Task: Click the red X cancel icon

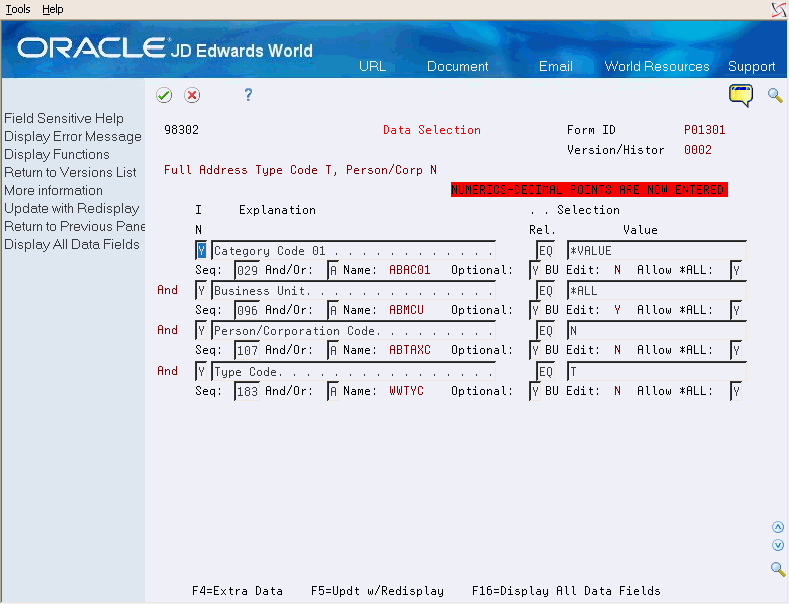Action: 192,95
